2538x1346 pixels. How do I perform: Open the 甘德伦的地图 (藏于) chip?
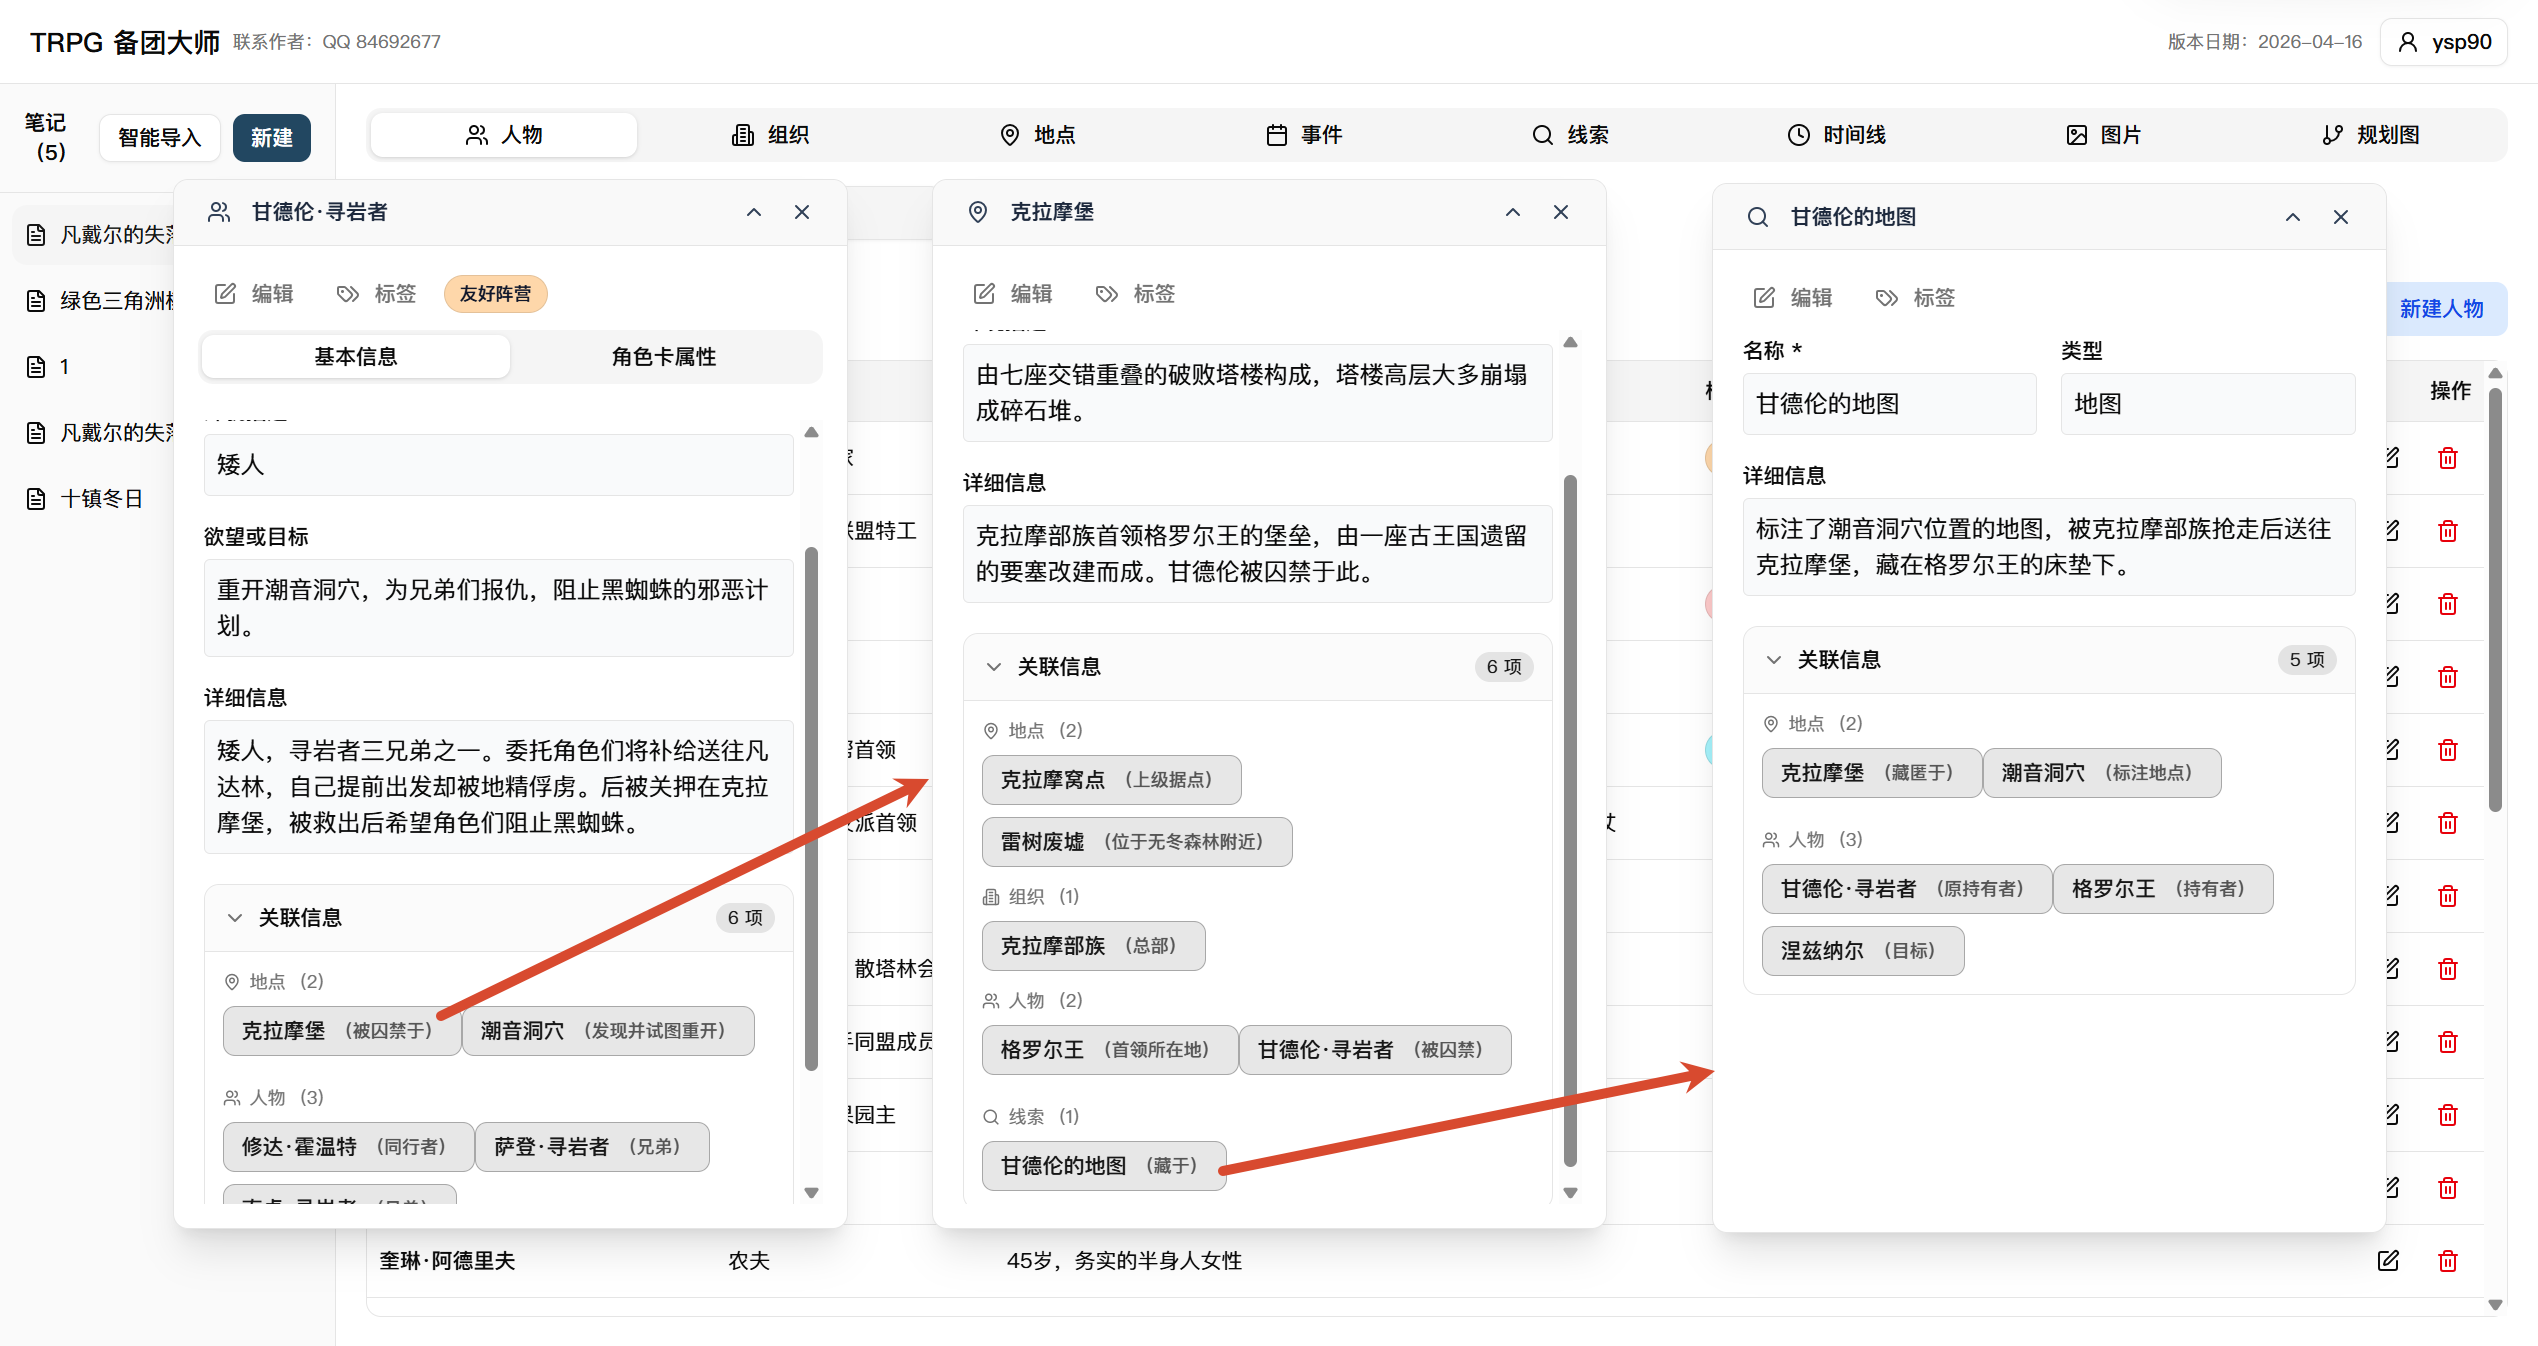[1104, 1166]
